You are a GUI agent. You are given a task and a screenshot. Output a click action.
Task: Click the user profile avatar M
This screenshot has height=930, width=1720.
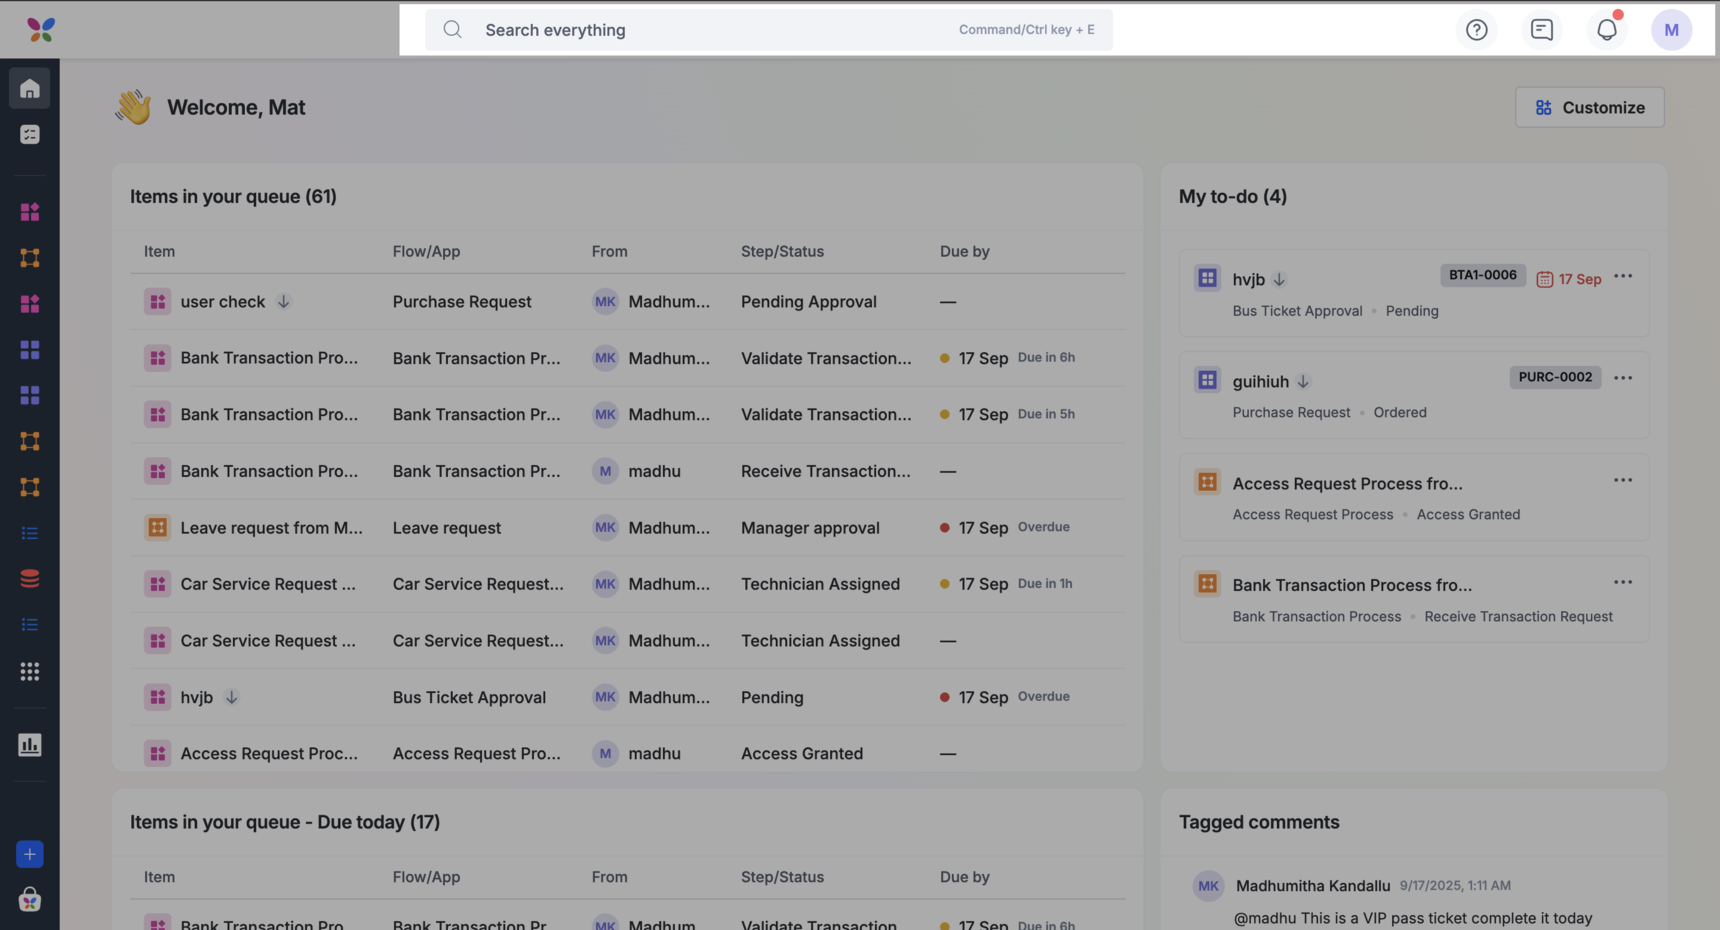(x=1671, y=30)
